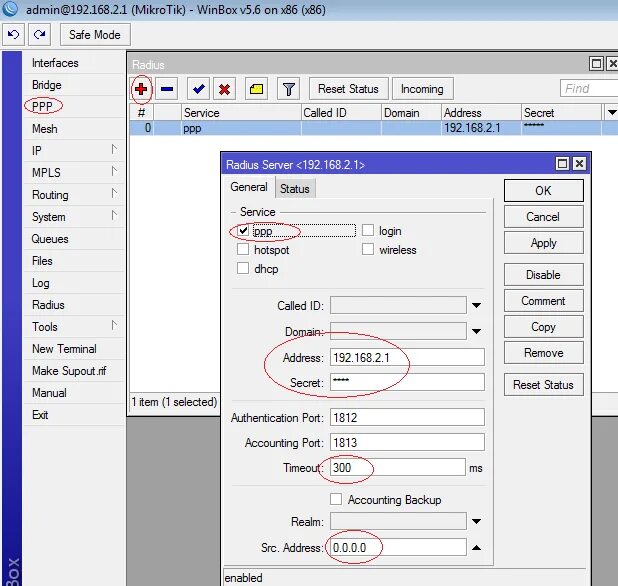
Task: Click the Authentication Port field 1812
Action: (x=407, y=417)
